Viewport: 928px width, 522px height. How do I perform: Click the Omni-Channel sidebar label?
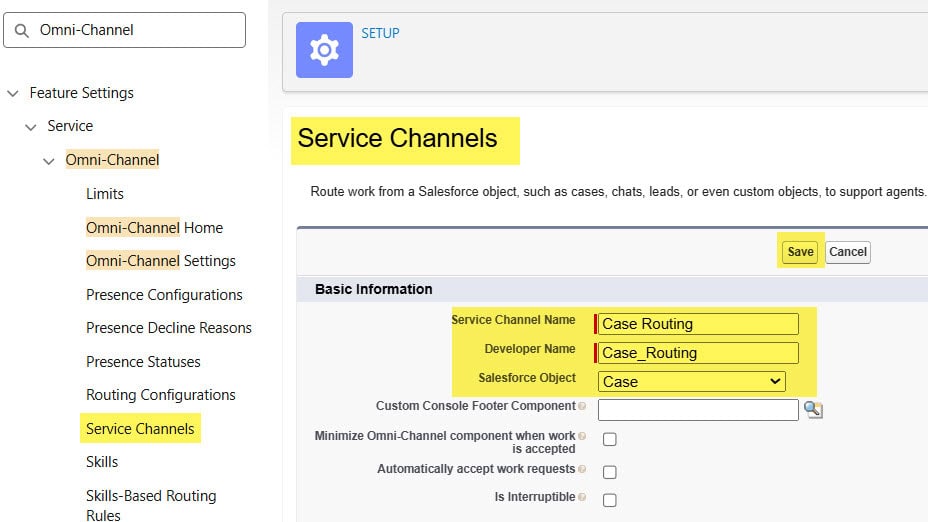point(112,160)
